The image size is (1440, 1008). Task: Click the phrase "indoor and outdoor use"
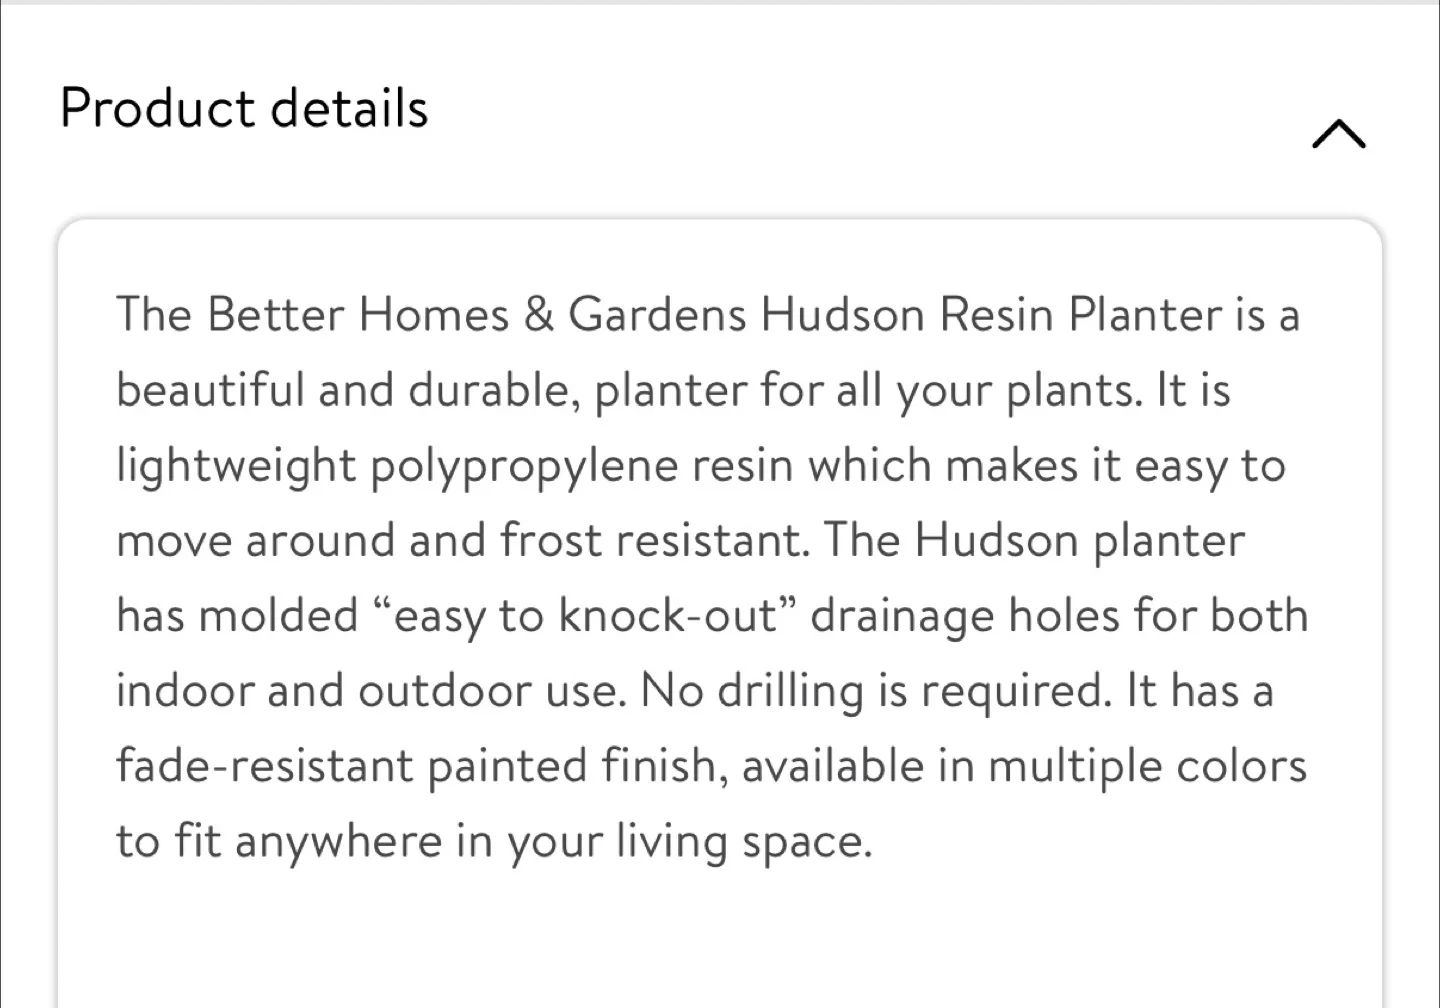pos(370,691)
